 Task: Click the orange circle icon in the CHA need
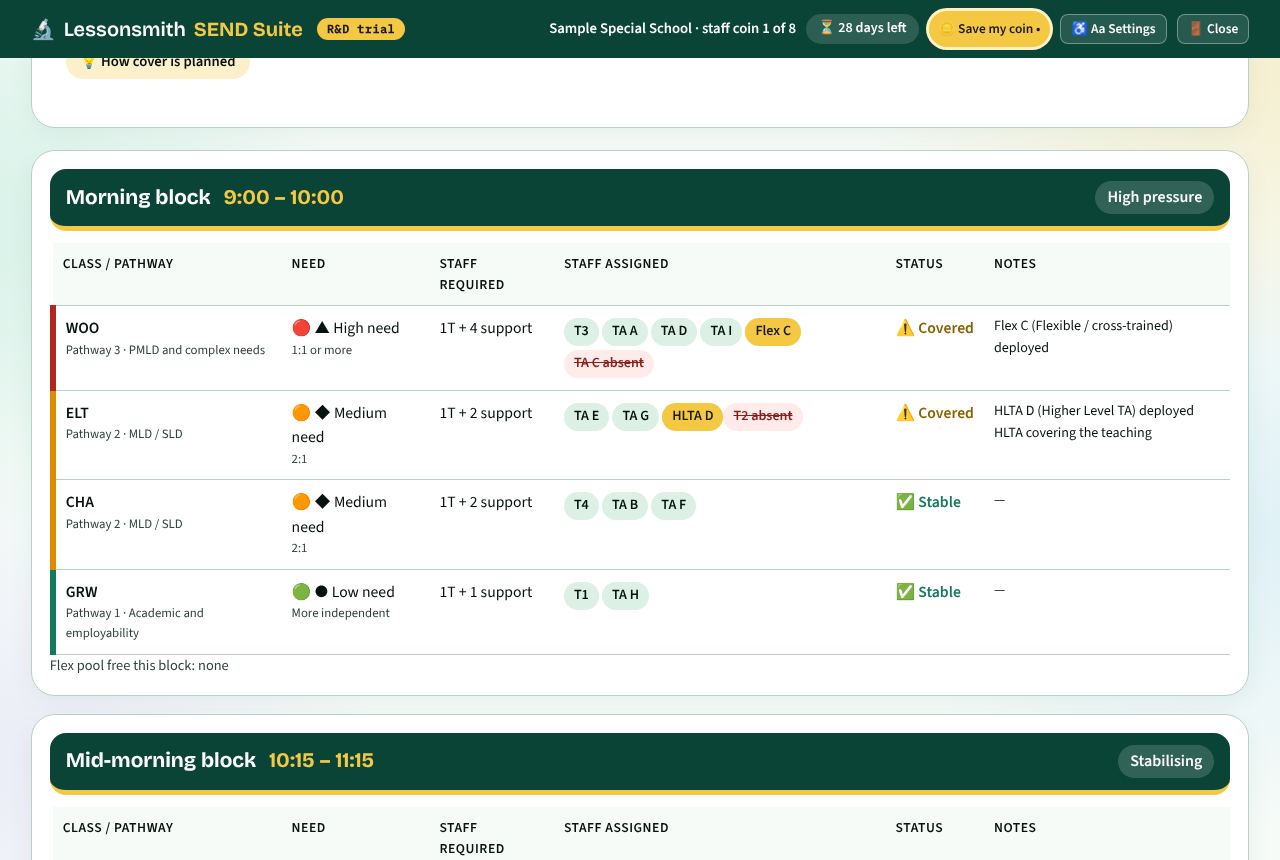click(301, 502)
